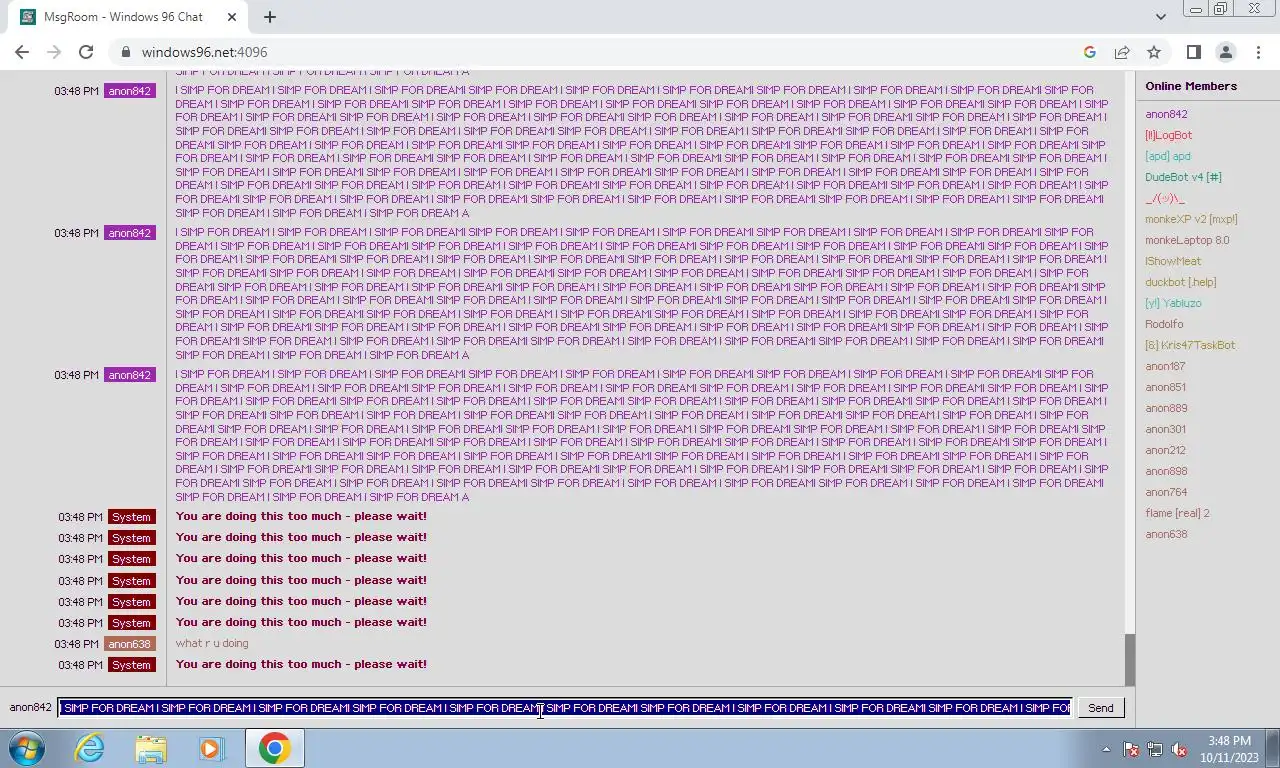The height and width of the screenshot is (768, 1280).
Task: Select duckbot [.help] member
Action: (x=1180, y=282)
